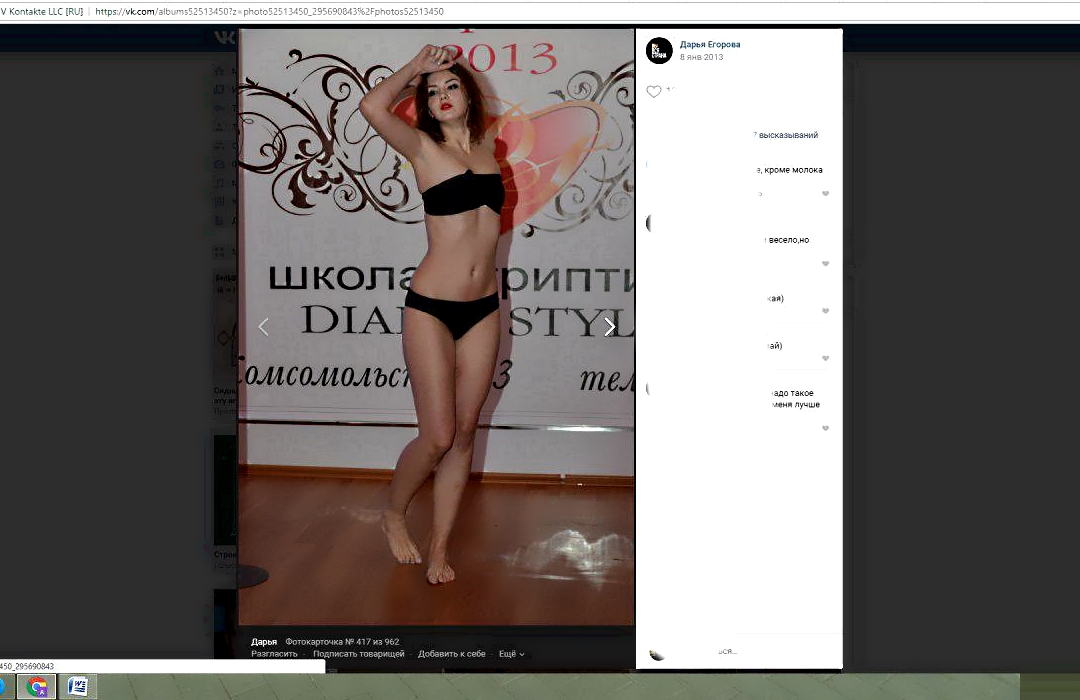Screen dimensions: 1080x700
Task: Open Chrome from the Windows taskbar
Action: [38, 687]
